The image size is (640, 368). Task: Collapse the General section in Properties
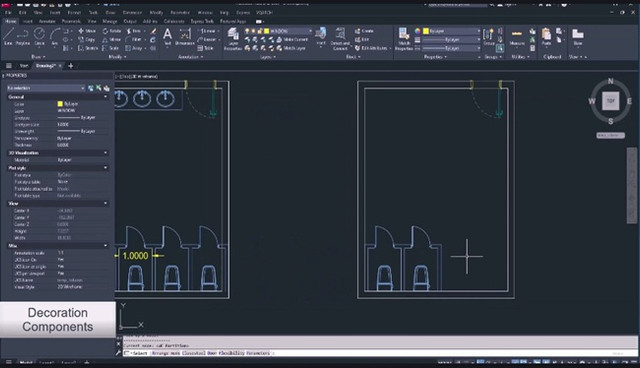point(106,97)
